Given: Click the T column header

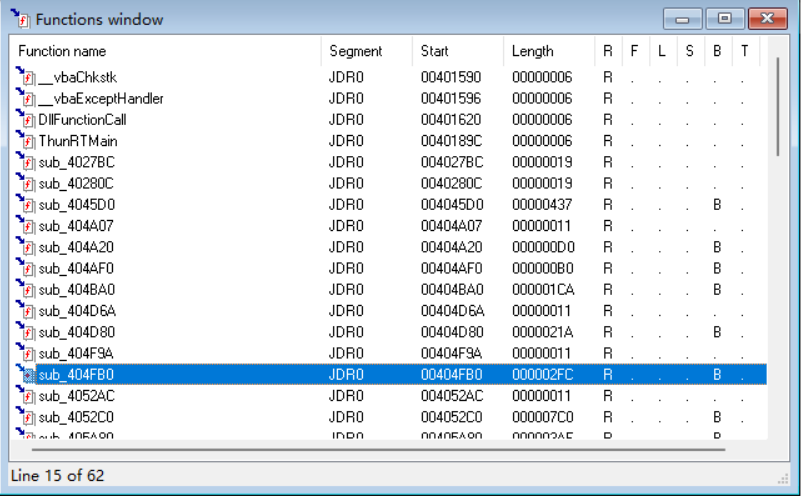Looking at the screenshot, I should pos(746,51).
